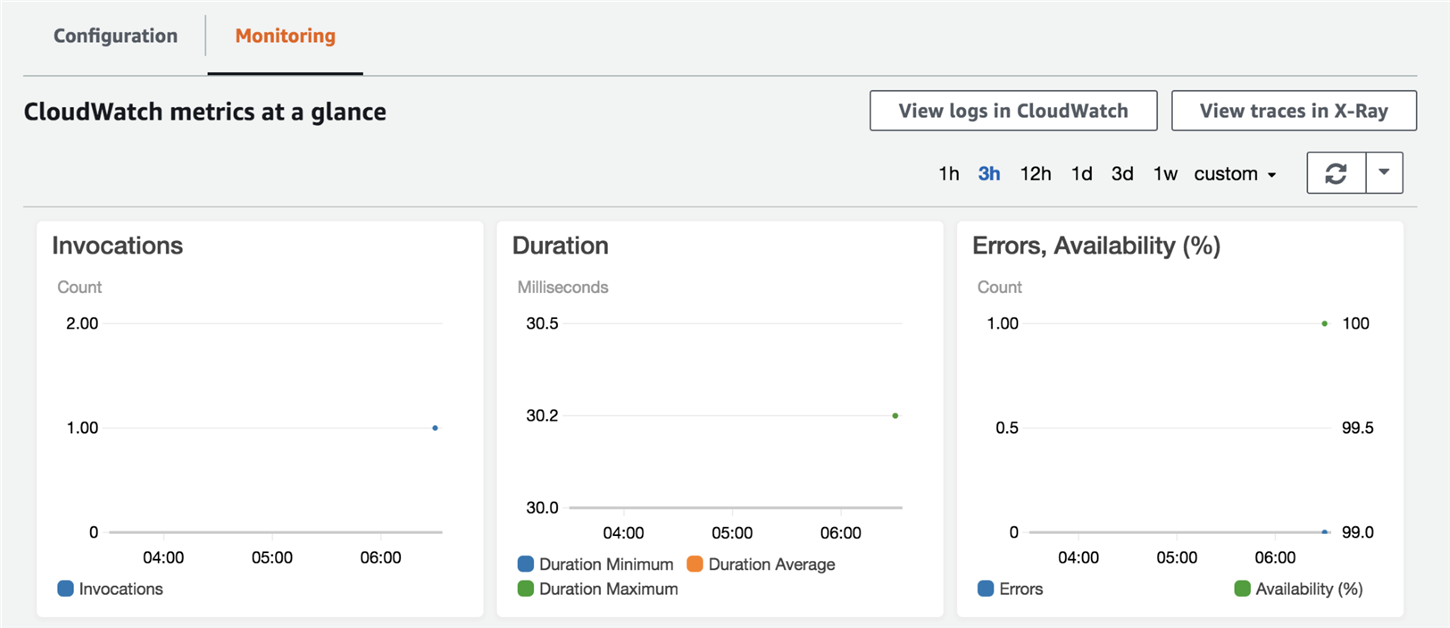The width and height of the screenshot is (1450, 628).
Task: Click View logs in CloudWatch button
Action: 1013,111
